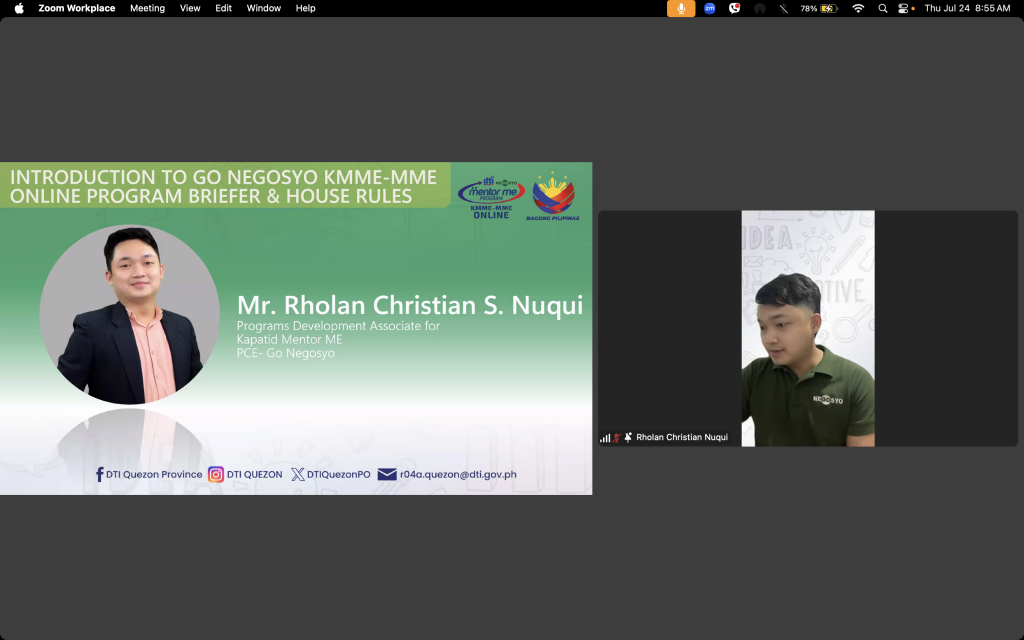Click the X icon for DTIQuezonPO

[x=298, y=475]
